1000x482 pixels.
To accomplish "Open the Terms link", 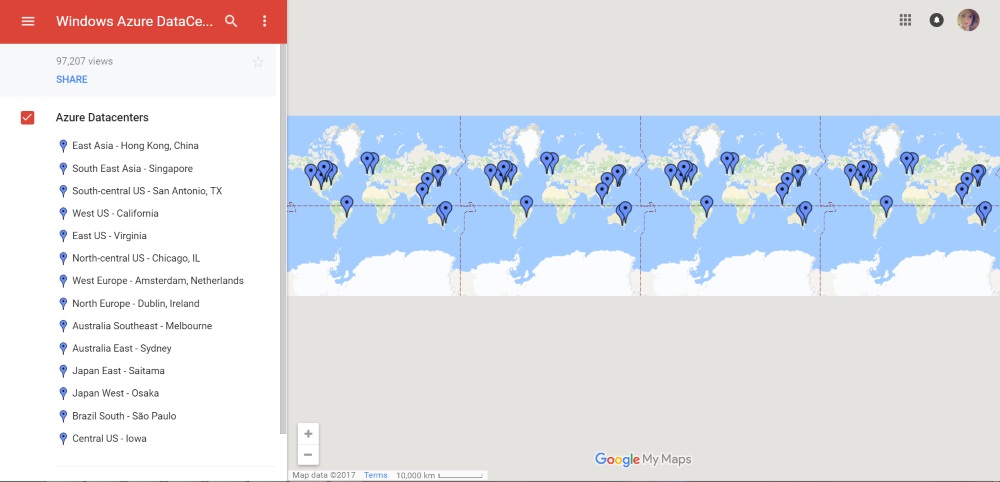I will (375, 475).
